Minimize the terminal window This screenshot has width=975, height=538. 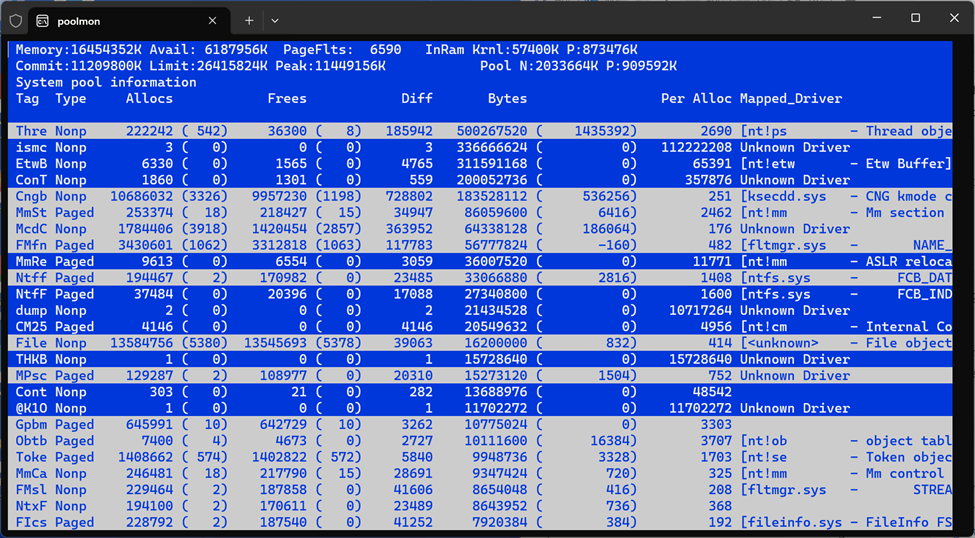pos(877,18)
